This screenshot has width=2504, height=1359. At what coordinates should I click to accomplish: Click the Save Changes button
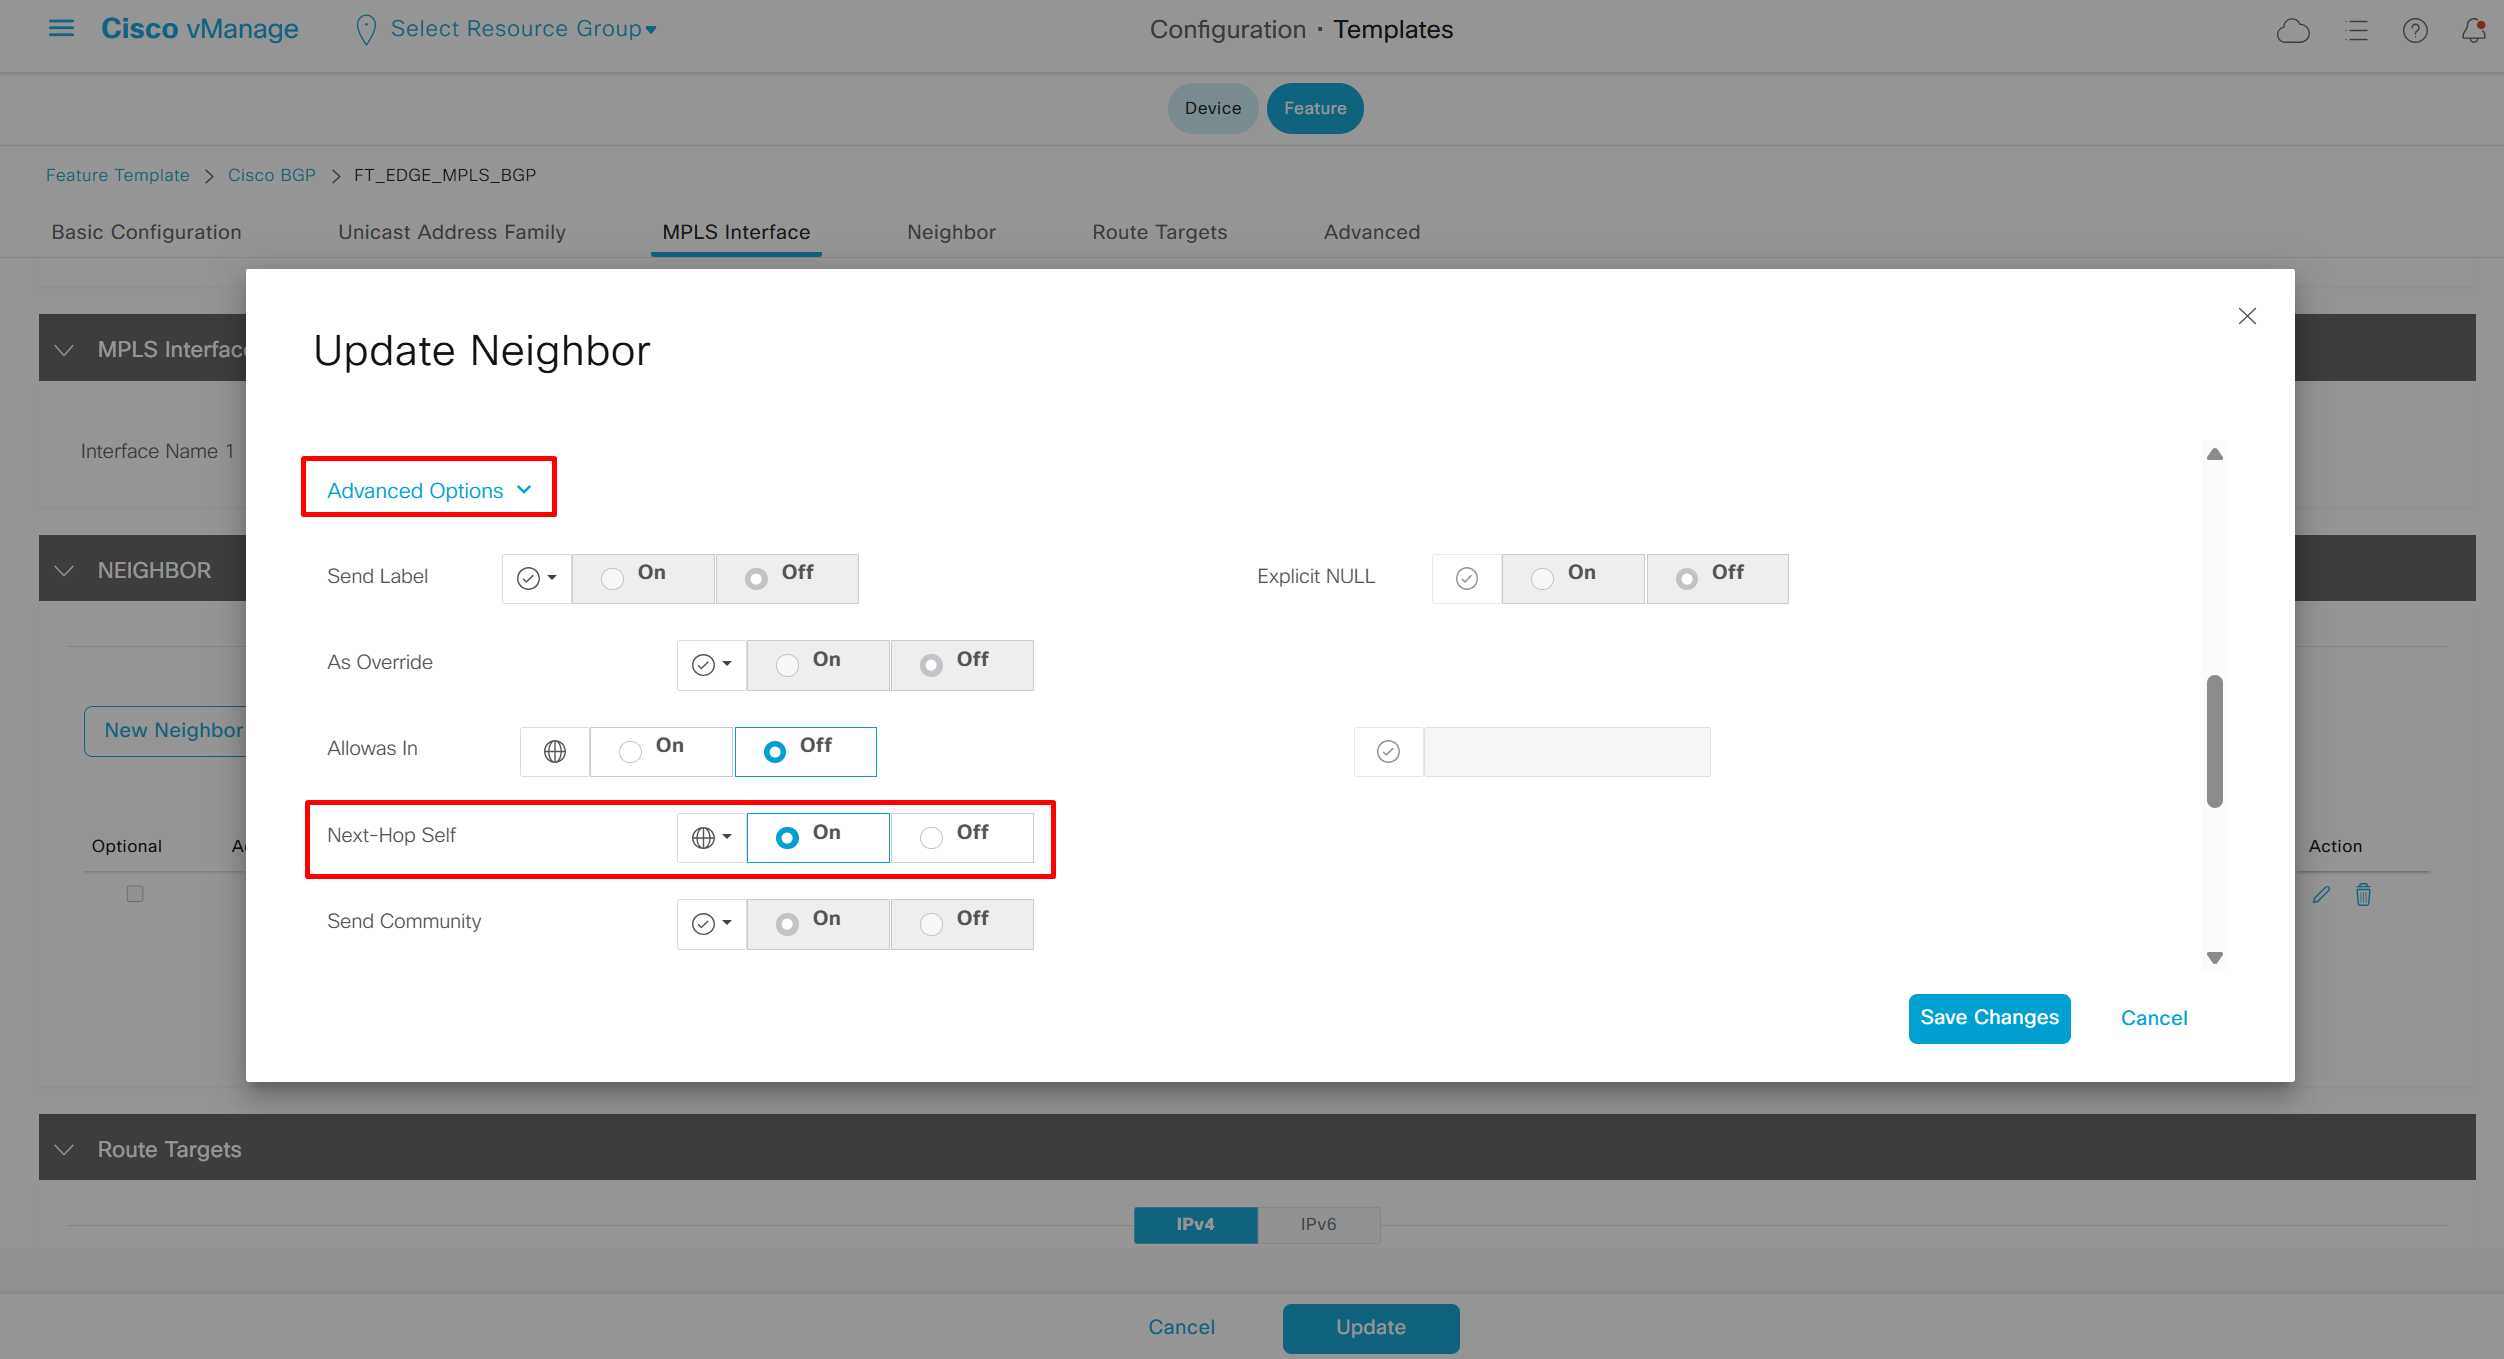(x=1988, y=1018)
